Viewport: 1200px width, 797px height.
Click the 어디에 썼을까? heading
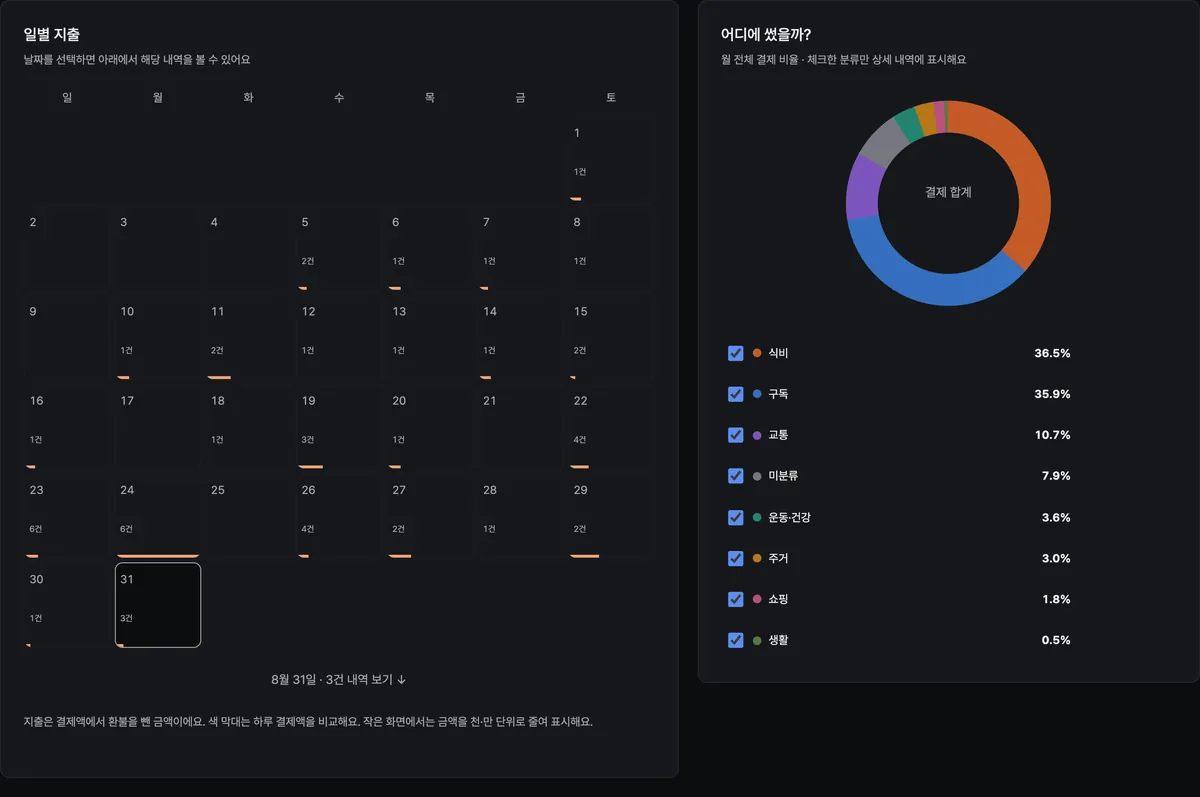[x=766, y=34]
